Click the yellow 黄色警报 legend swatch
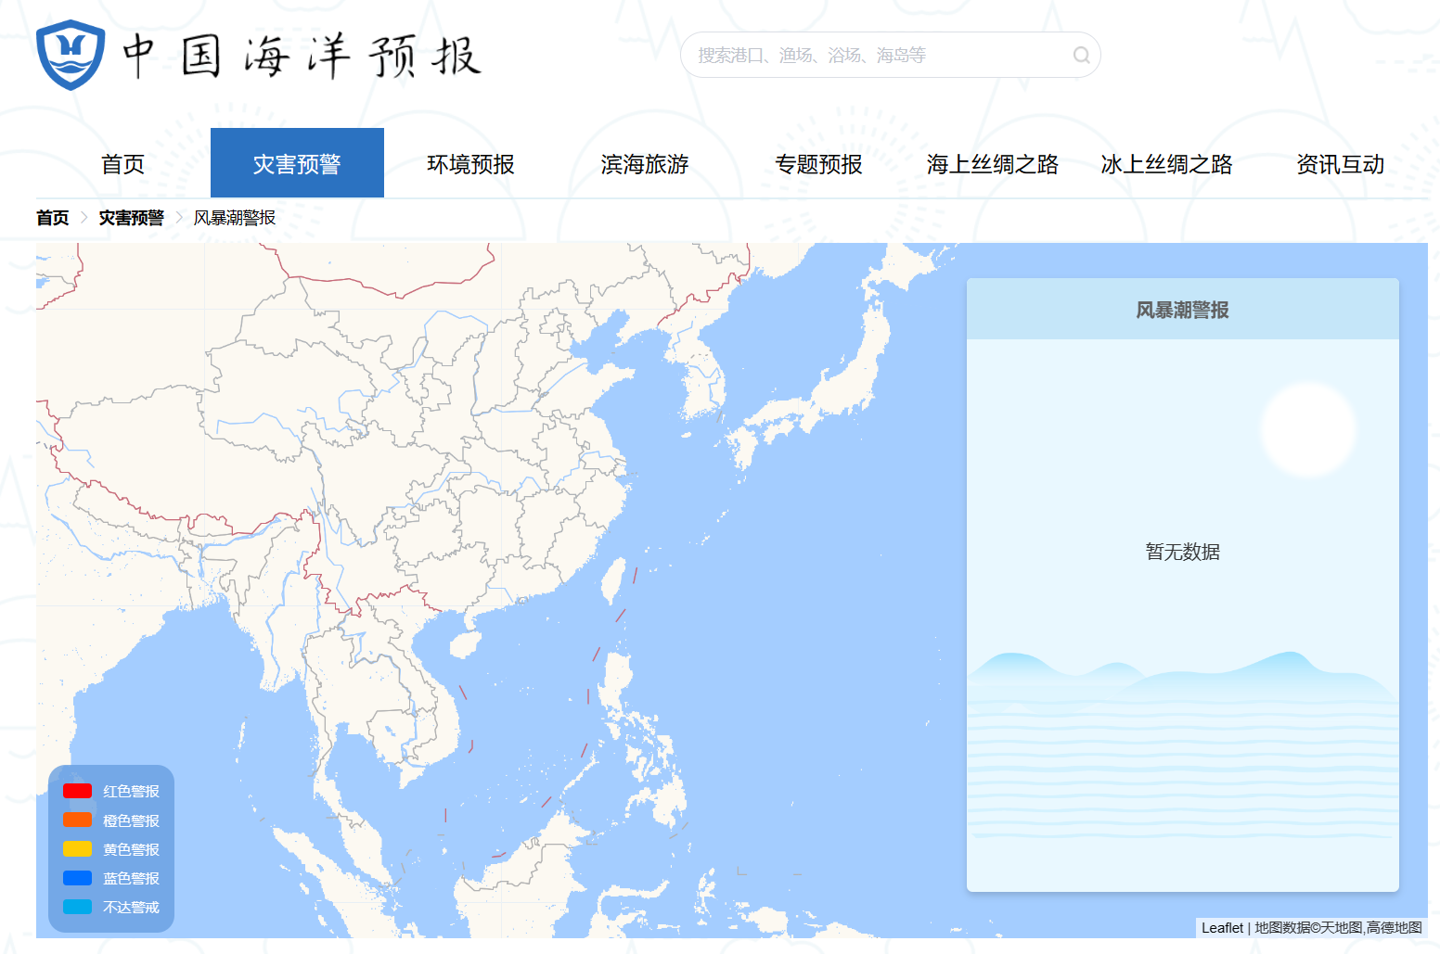This screenshot has width=1440, height=954. pos(77,849)
